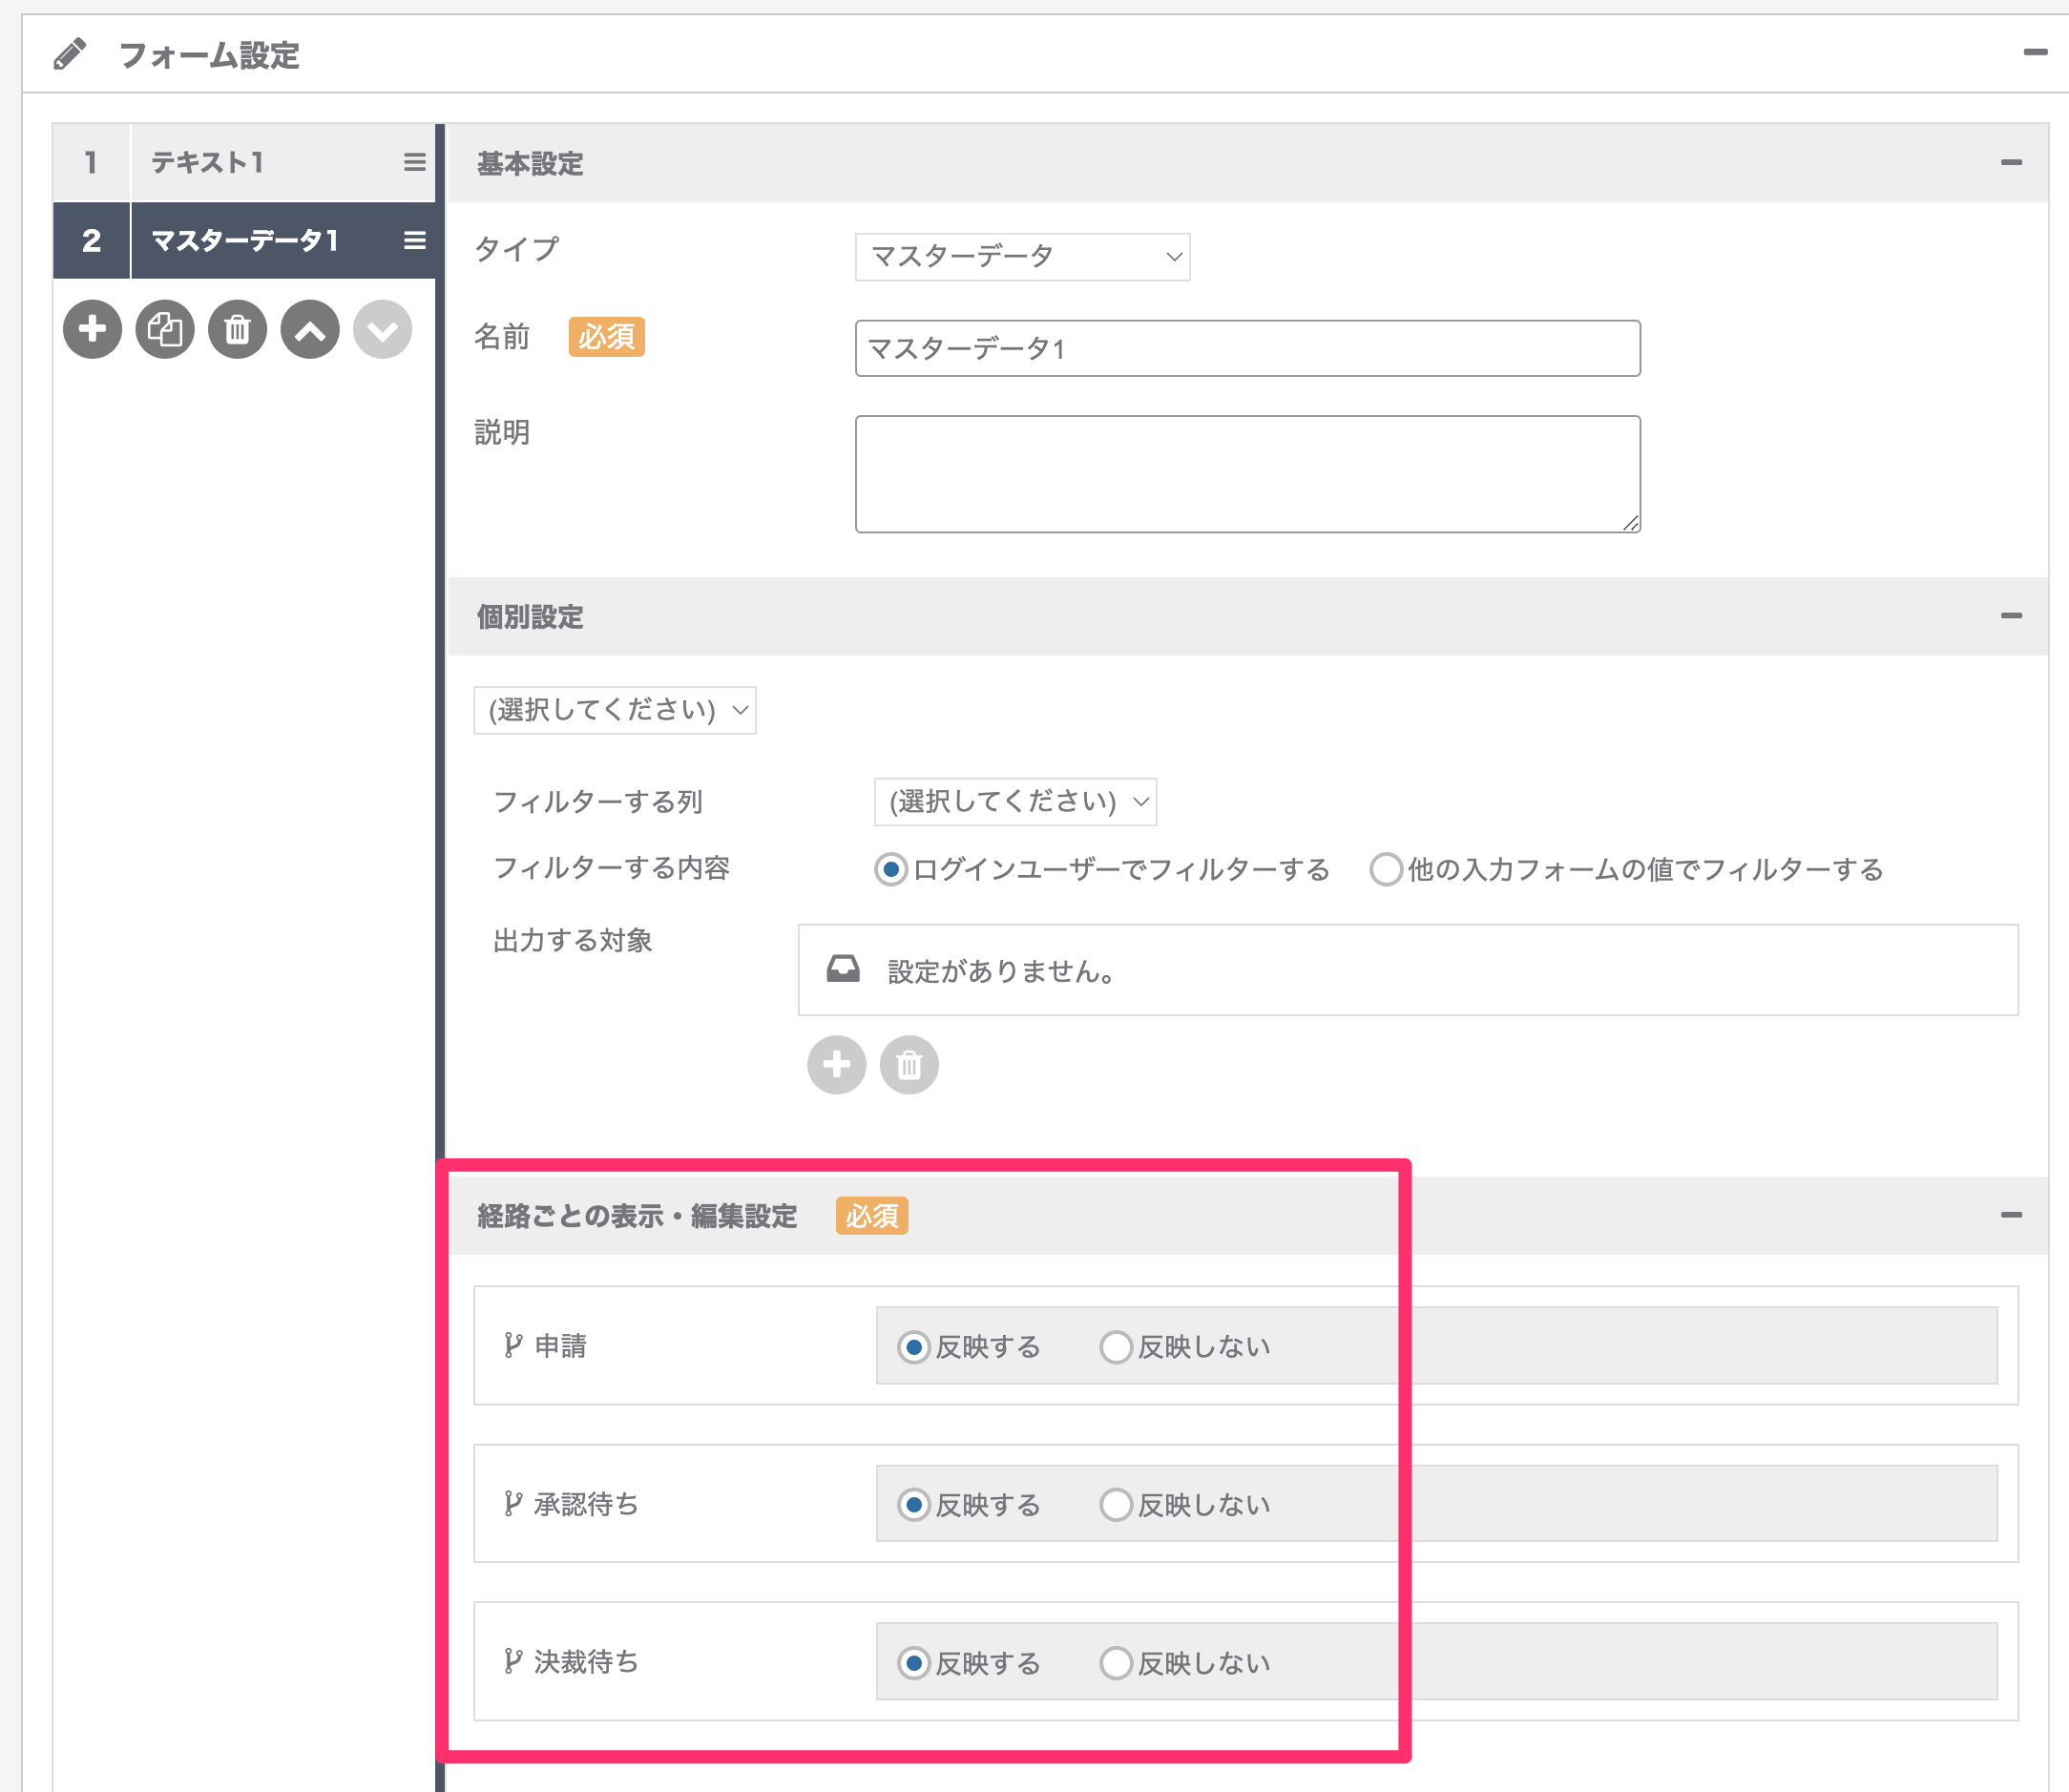Select the テキスト1 form item

244,162
